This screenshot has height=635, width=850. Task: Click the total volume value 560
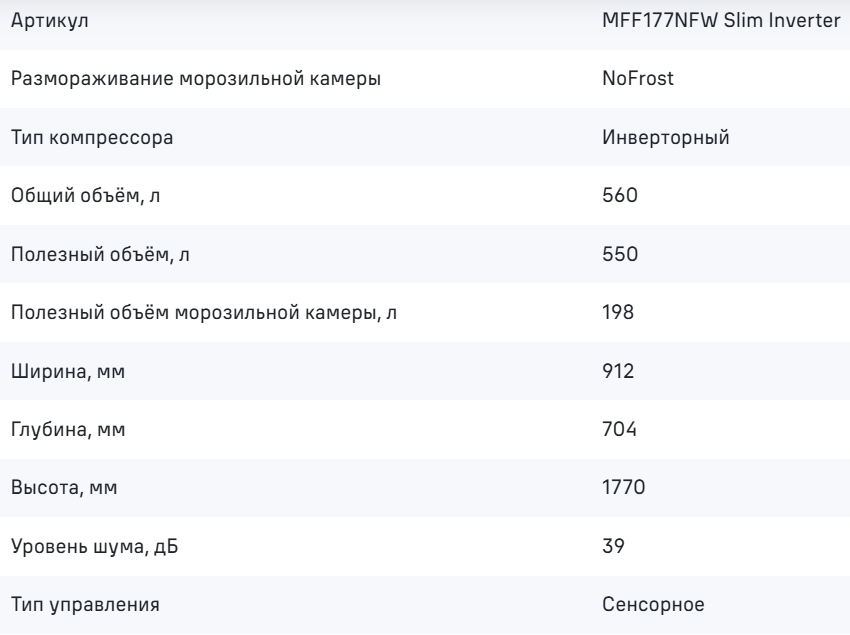pyautogui.click(x=620, y=195)
